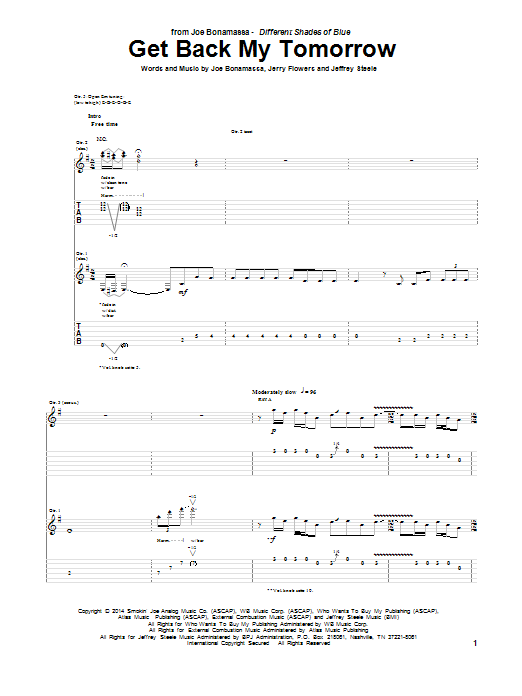This screenshot has width=522, height=696.
Task: Select the Different Shades of Blue album text
Action: (x=304, y=32)
